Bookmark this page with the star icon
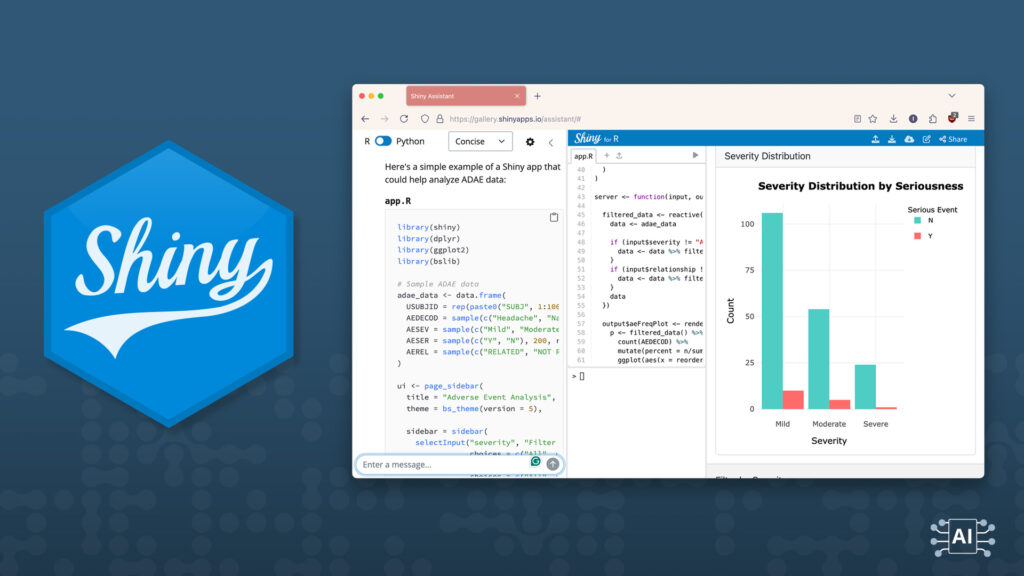Screen dimensions: 1024x576 pyautogui.click(x=872, y=118)
